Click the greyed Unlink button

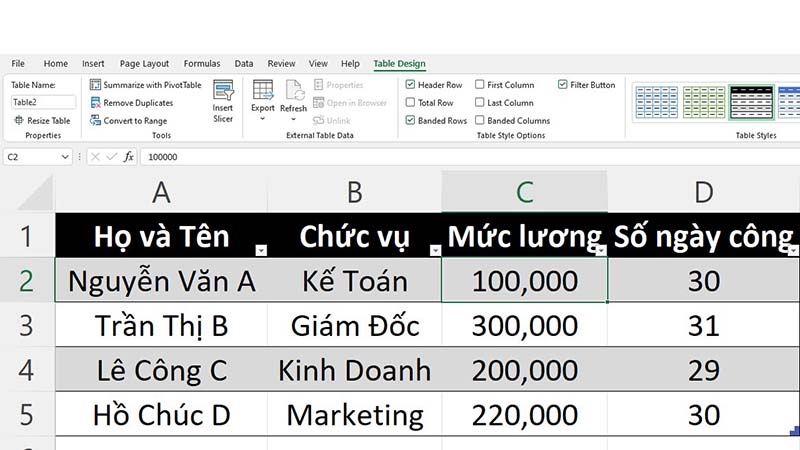[x=332, y=121]
